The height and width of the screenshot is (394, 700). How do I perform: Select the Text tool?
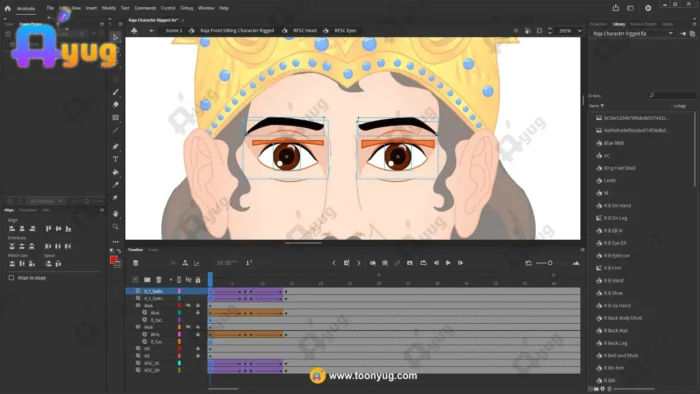point(116,159)
